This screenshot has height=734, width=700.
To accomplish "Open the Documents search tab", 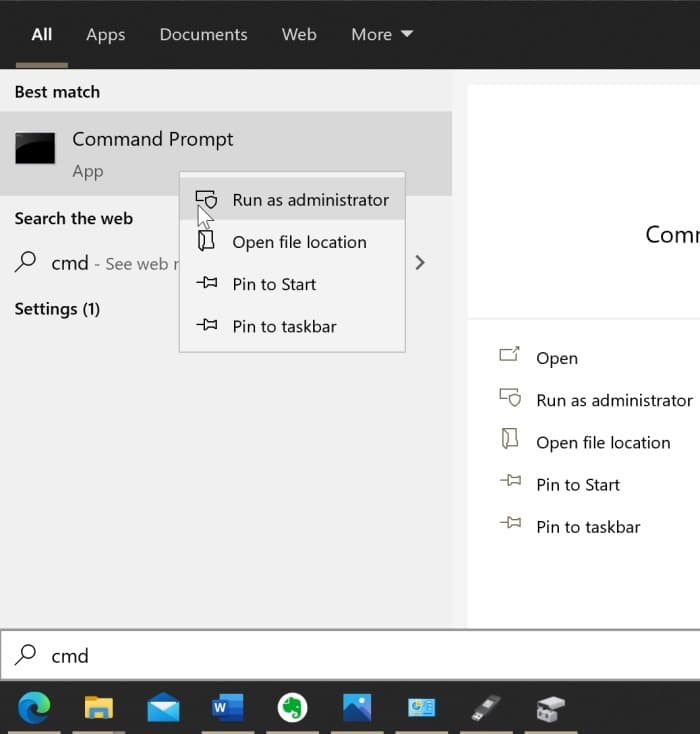I will click(x=203, y=35).
